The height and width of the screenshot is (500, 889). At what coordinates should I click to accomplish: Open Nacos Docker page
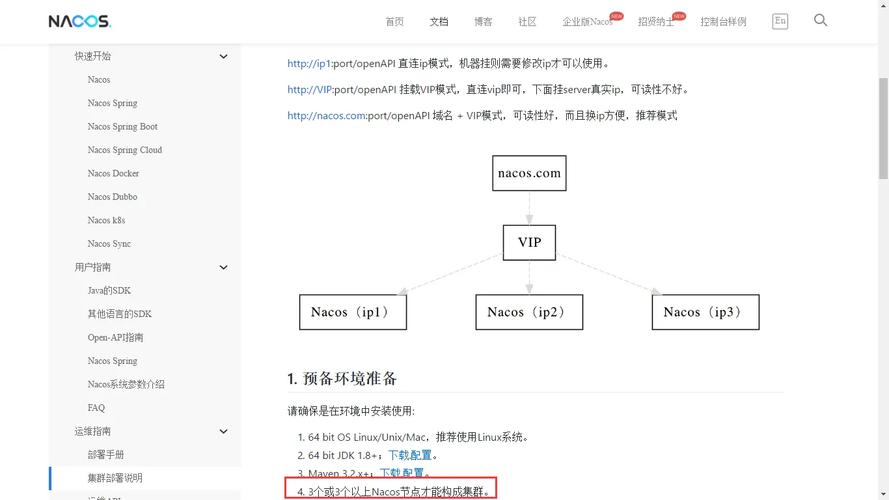(113, 173)
